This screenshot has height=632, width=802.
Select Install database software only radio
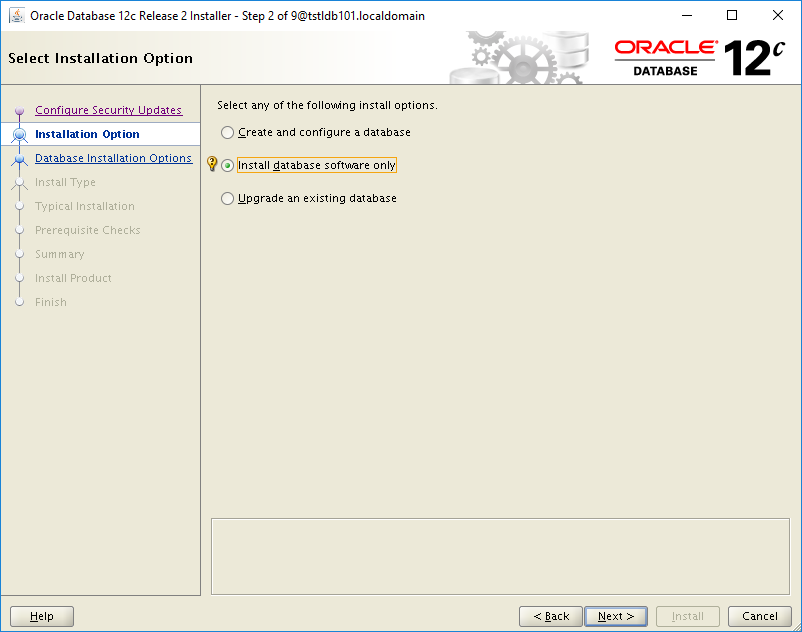click(228, 166)
